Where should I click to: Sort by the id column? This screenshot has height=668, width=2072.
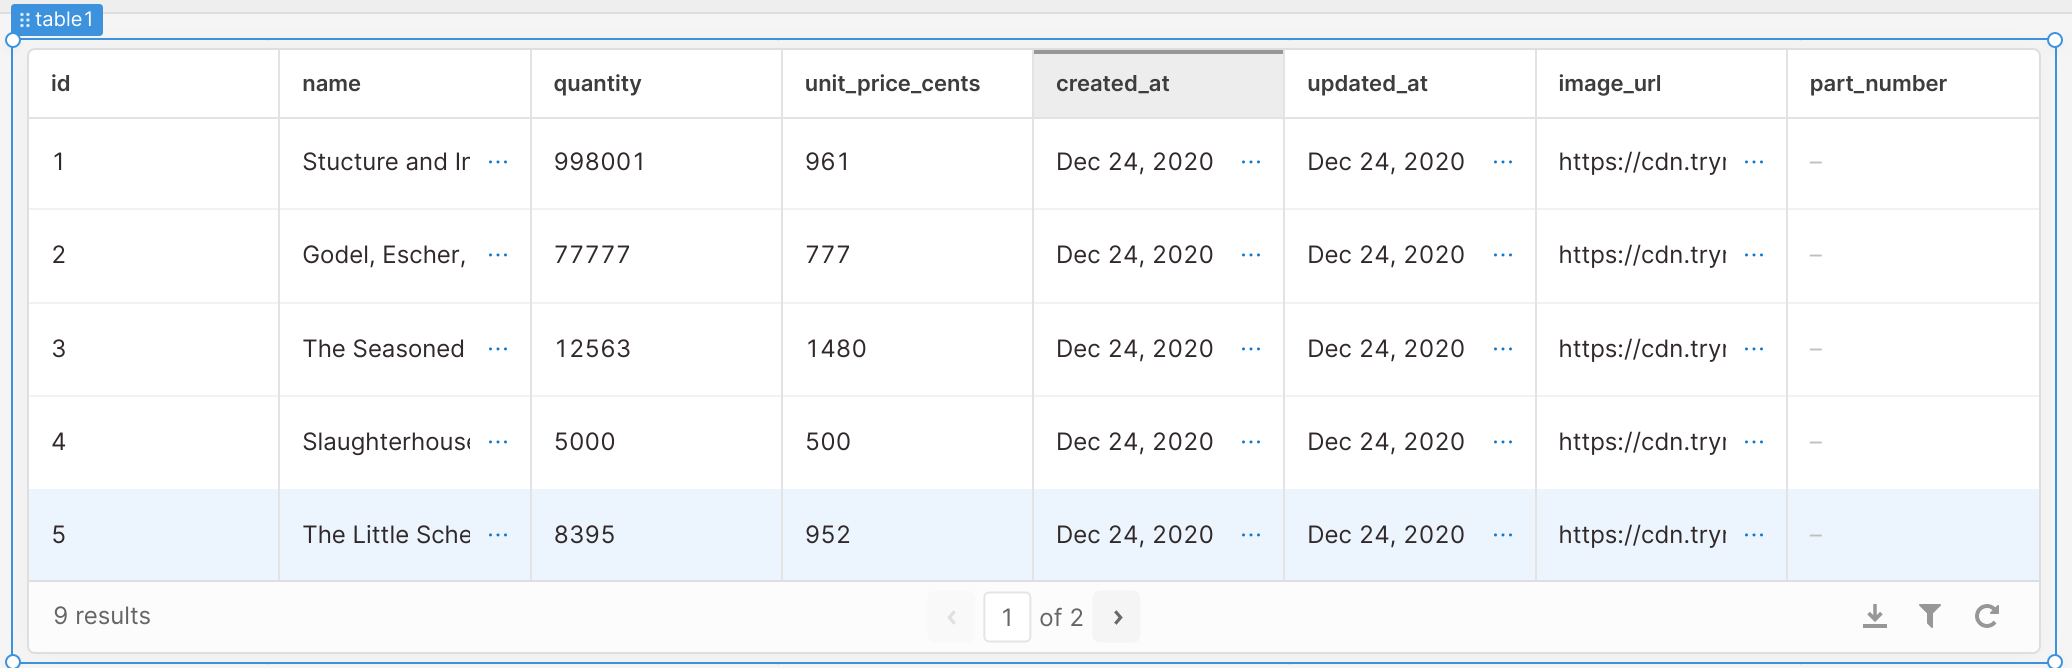(x=60, y=83)
